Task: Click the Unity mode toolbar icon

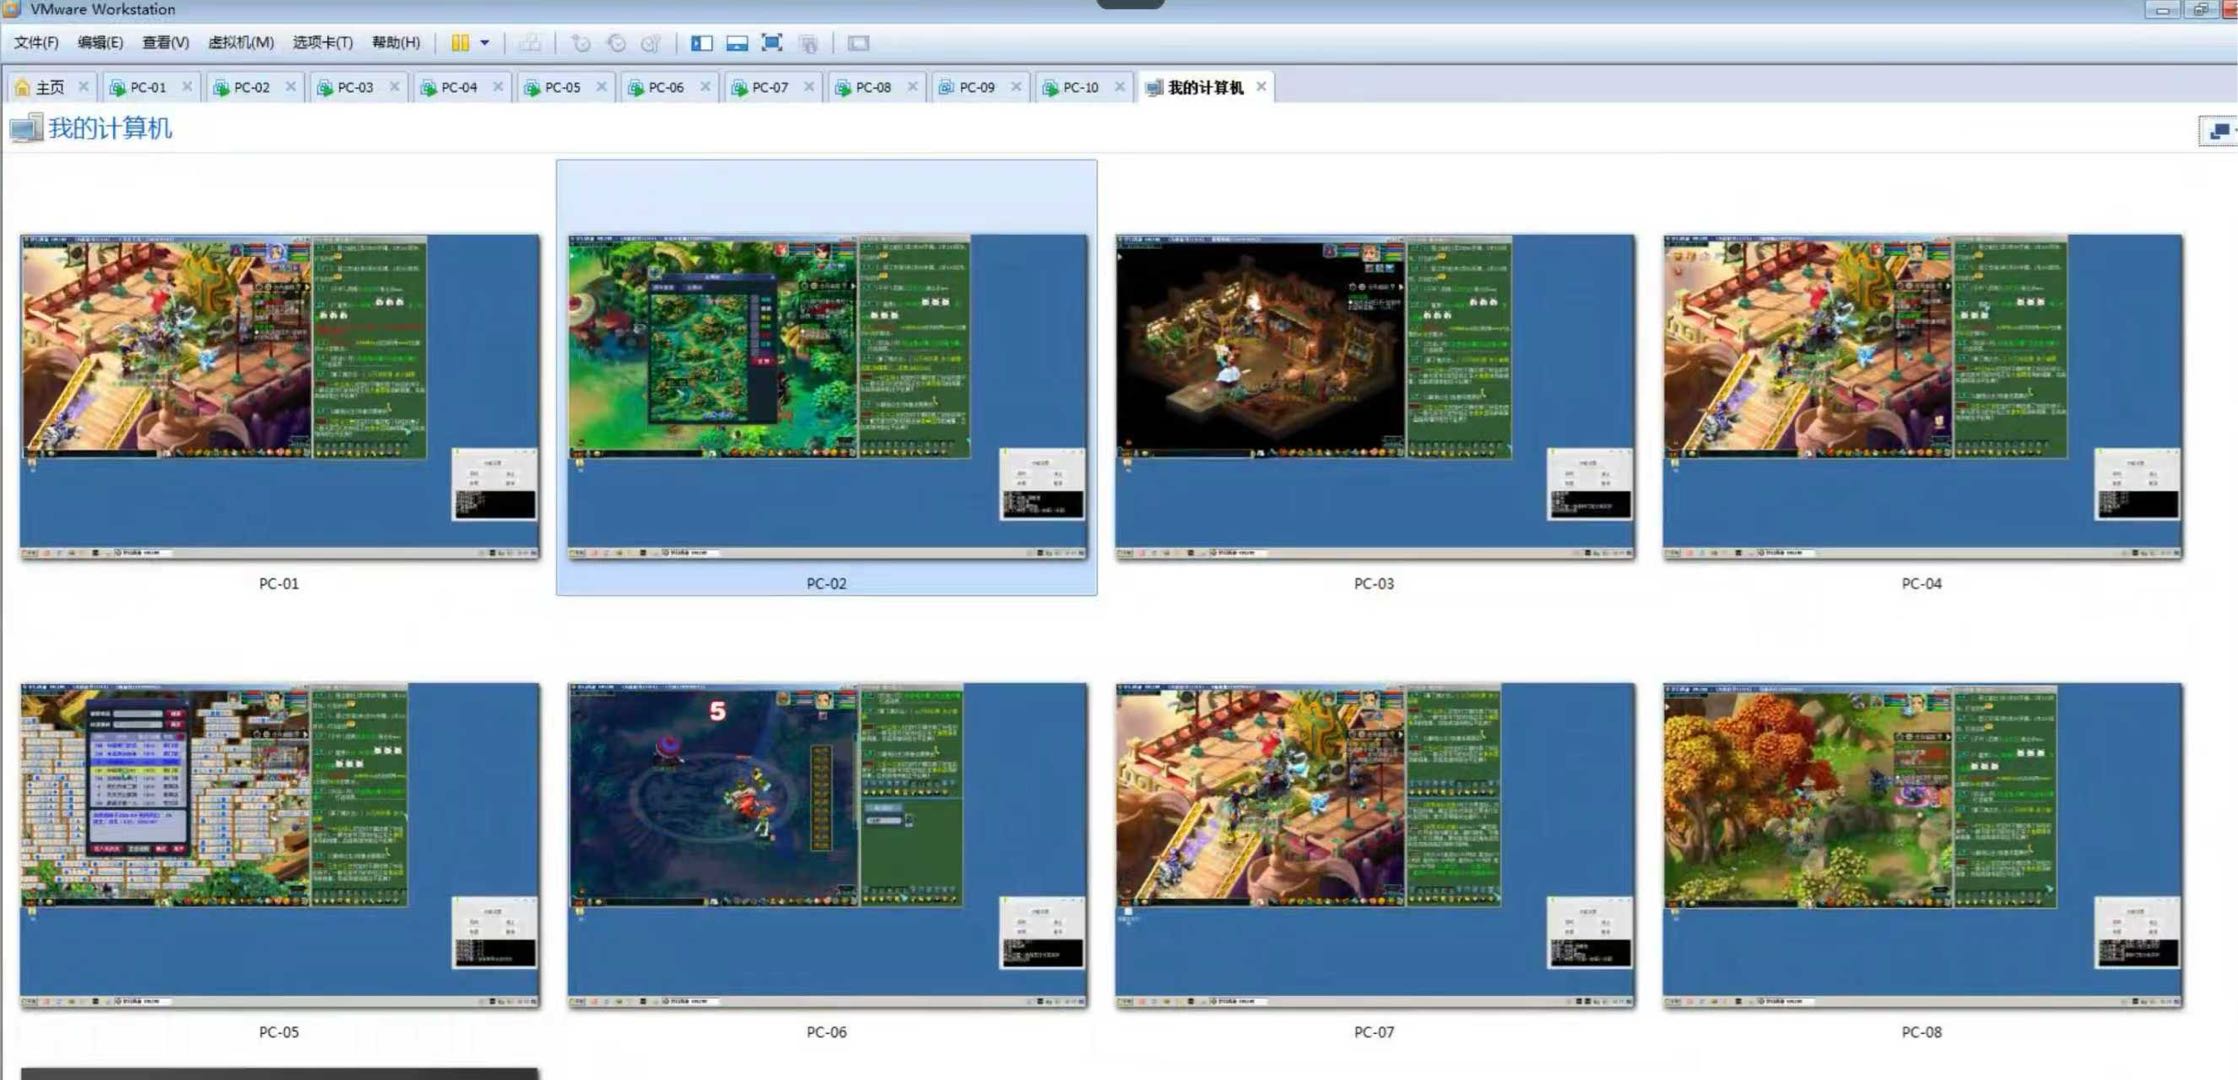Action: tap(809, 43)
